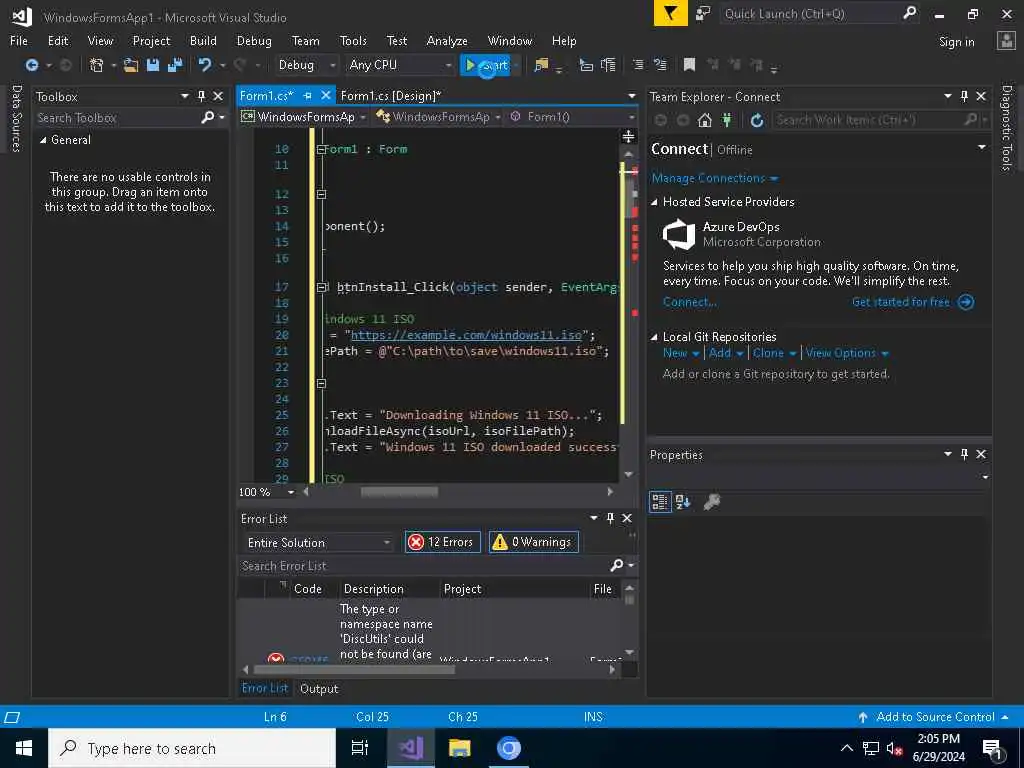Click the View Options link
The image size is (1024, 768).
point(840,353)
